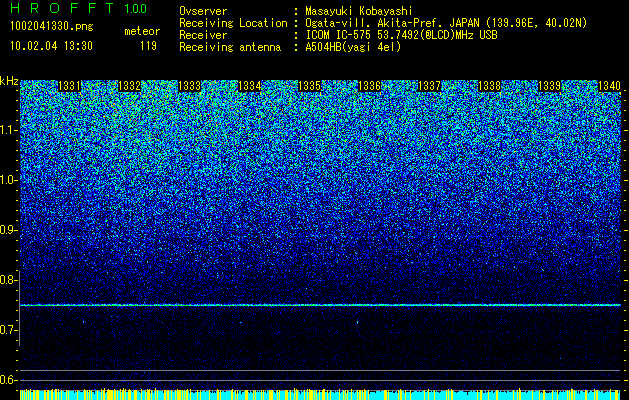This screenshot has width=629, height=400.
Task: Click the Receiving Location field label
Action: click(233, 23)
